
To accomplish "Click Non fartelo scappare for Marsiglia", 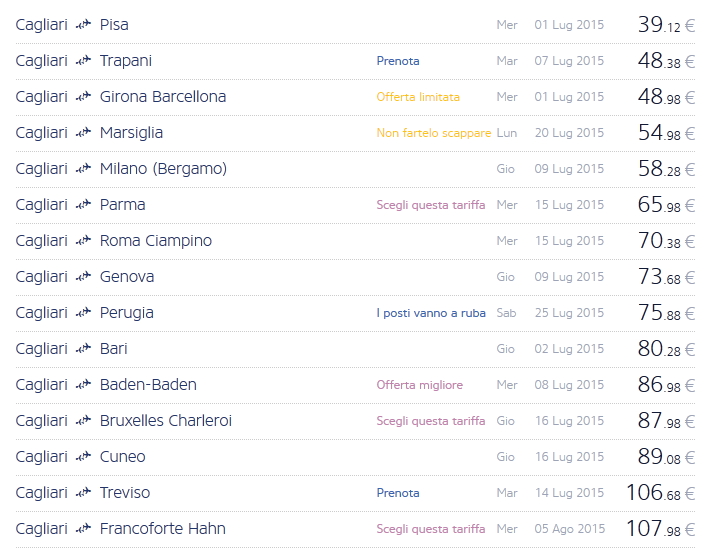I will (433, 133).
